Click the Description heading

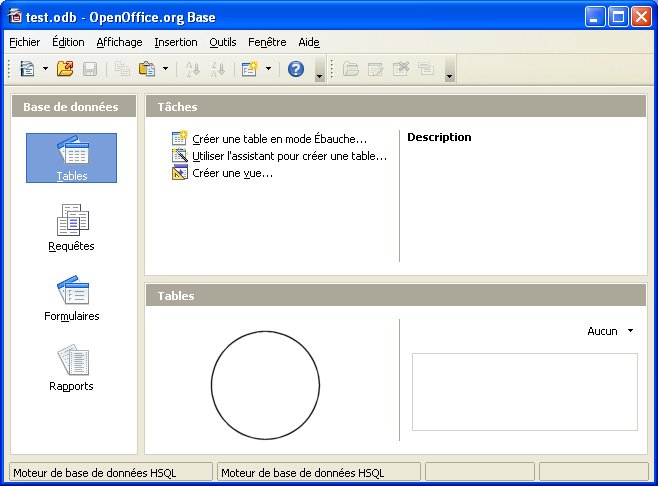coord(439,137)
